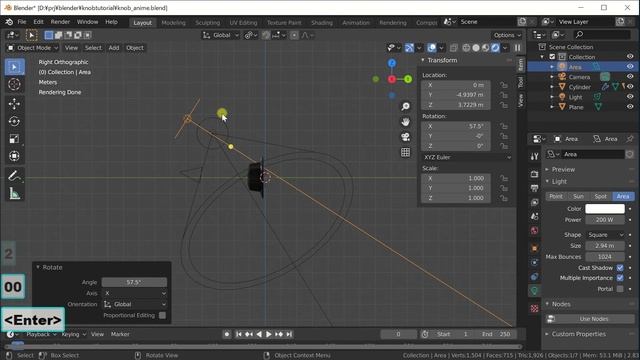This screenshot has width=640, height=360.
Task: Click the light Color swatch
Action: pos(605,209)
